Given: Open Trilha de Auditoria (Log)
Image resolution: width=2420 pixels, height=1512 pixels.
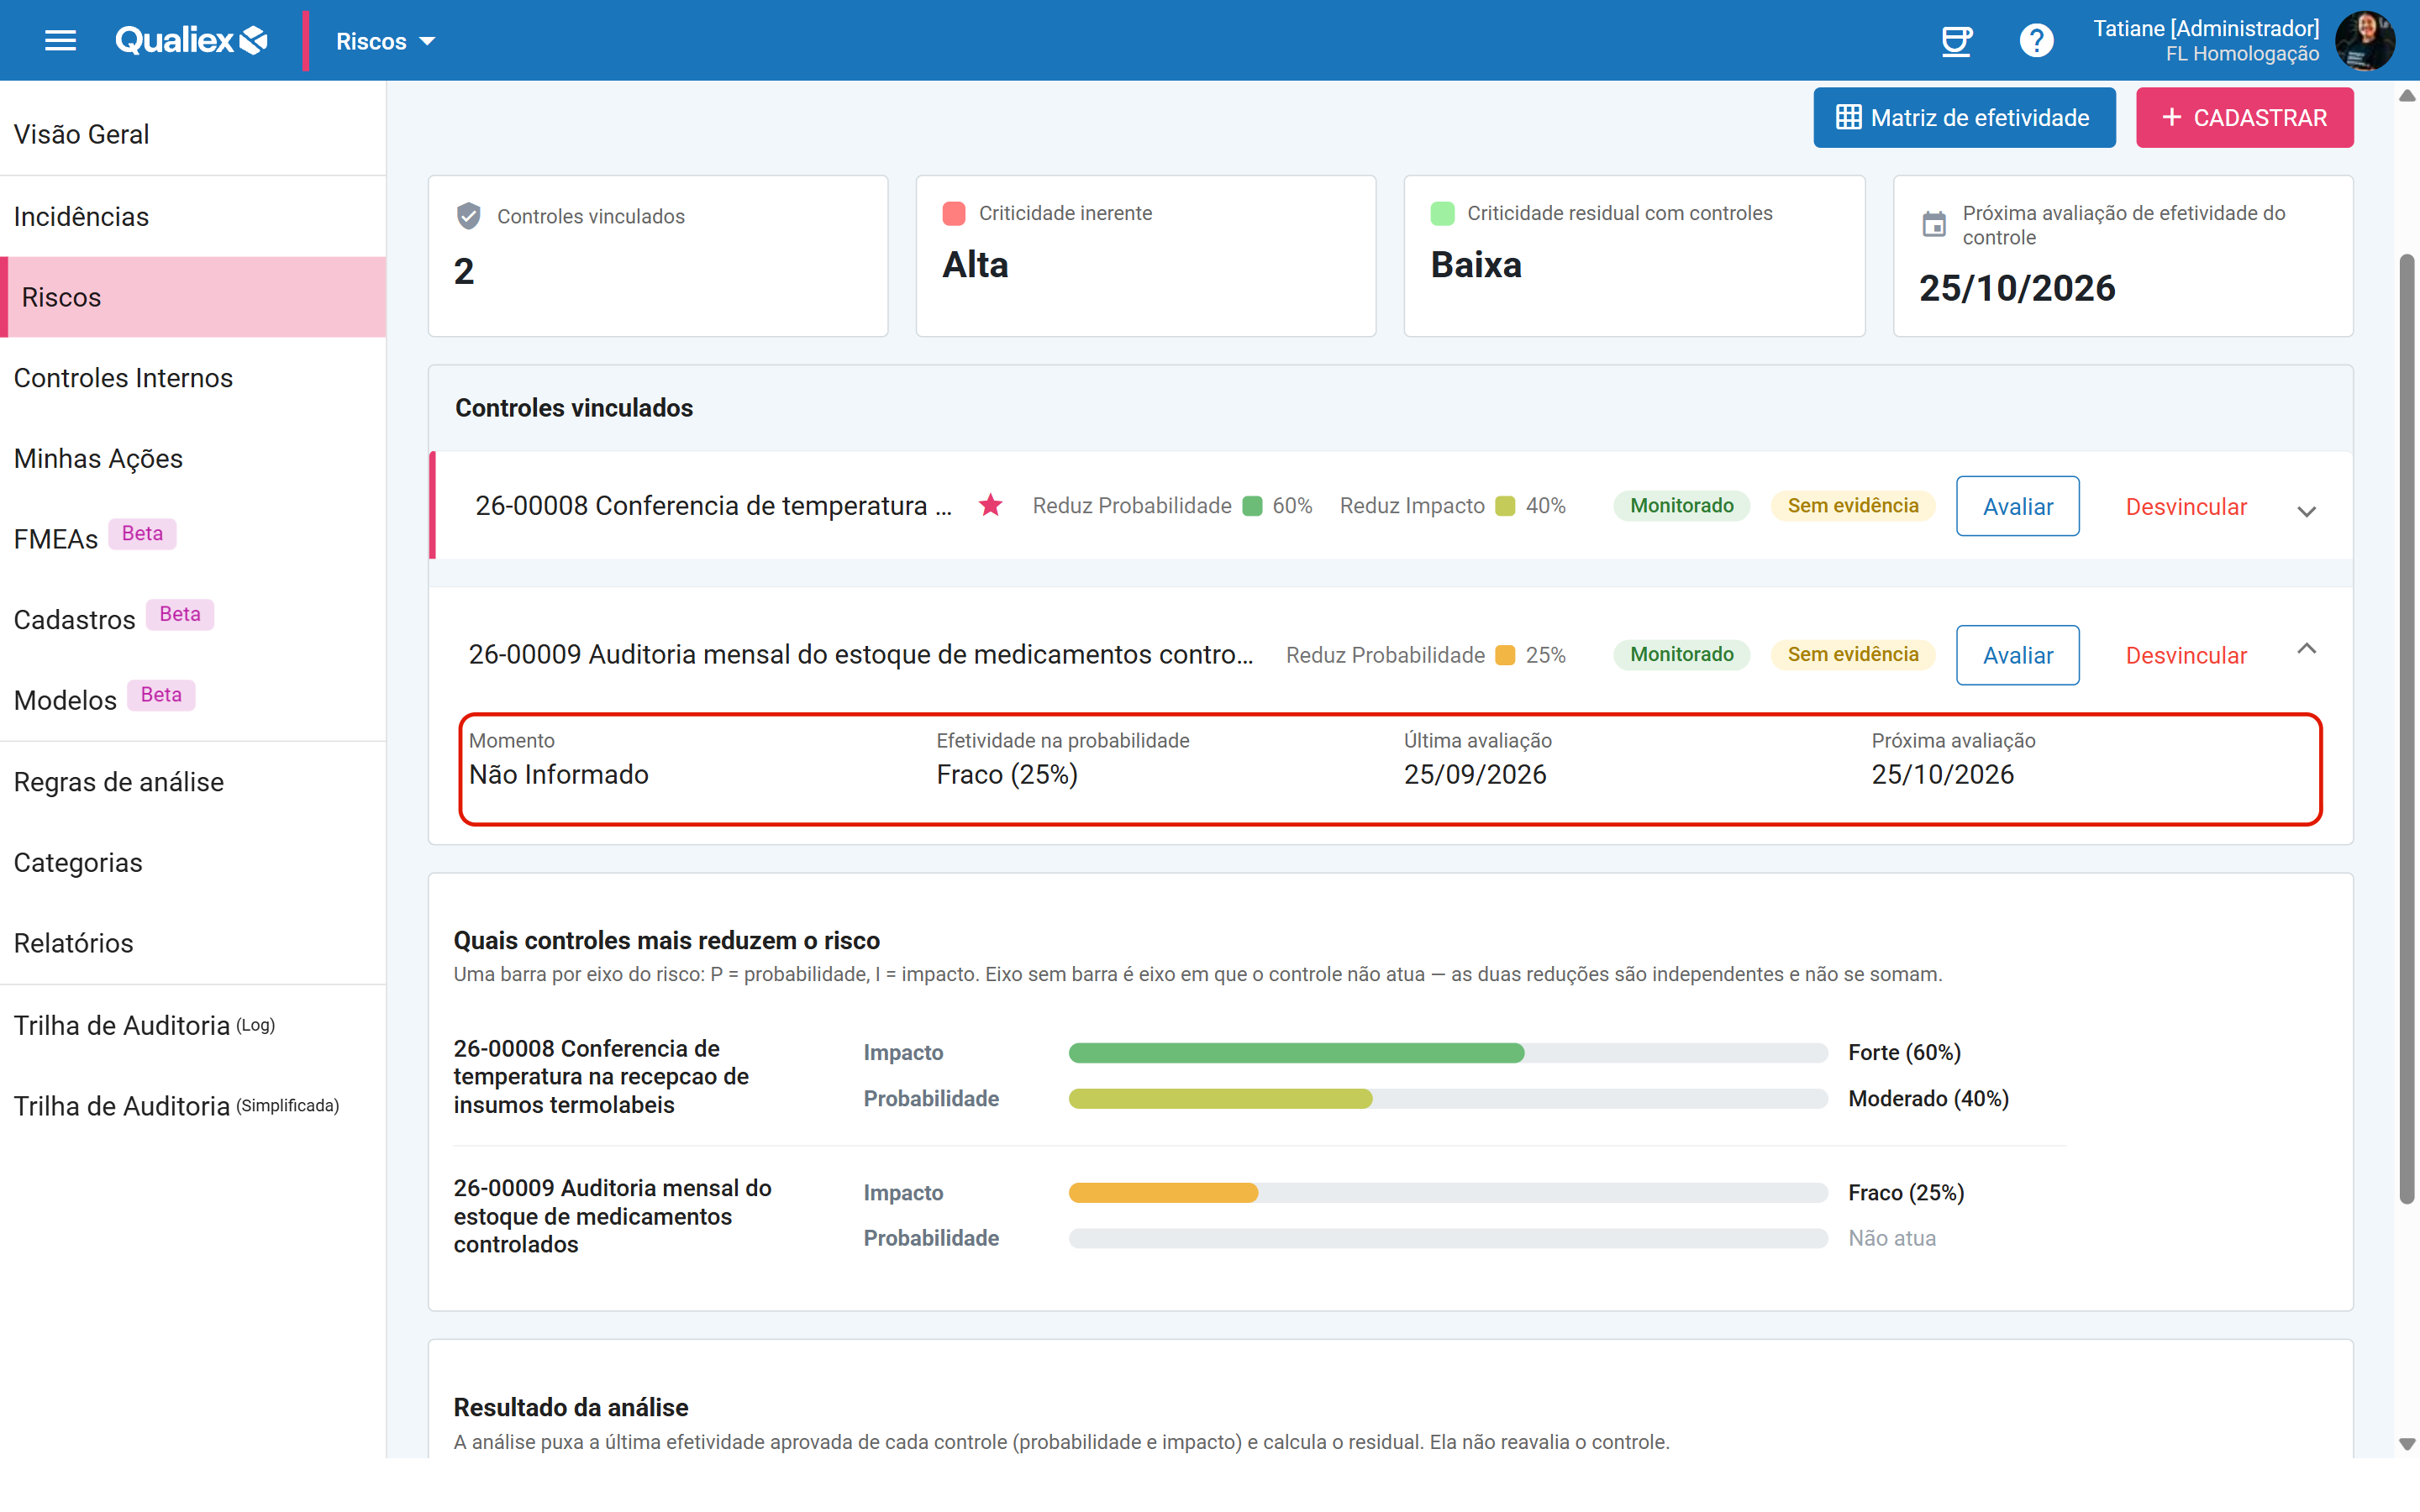Looking at the screenshot, I should 193,1025.
